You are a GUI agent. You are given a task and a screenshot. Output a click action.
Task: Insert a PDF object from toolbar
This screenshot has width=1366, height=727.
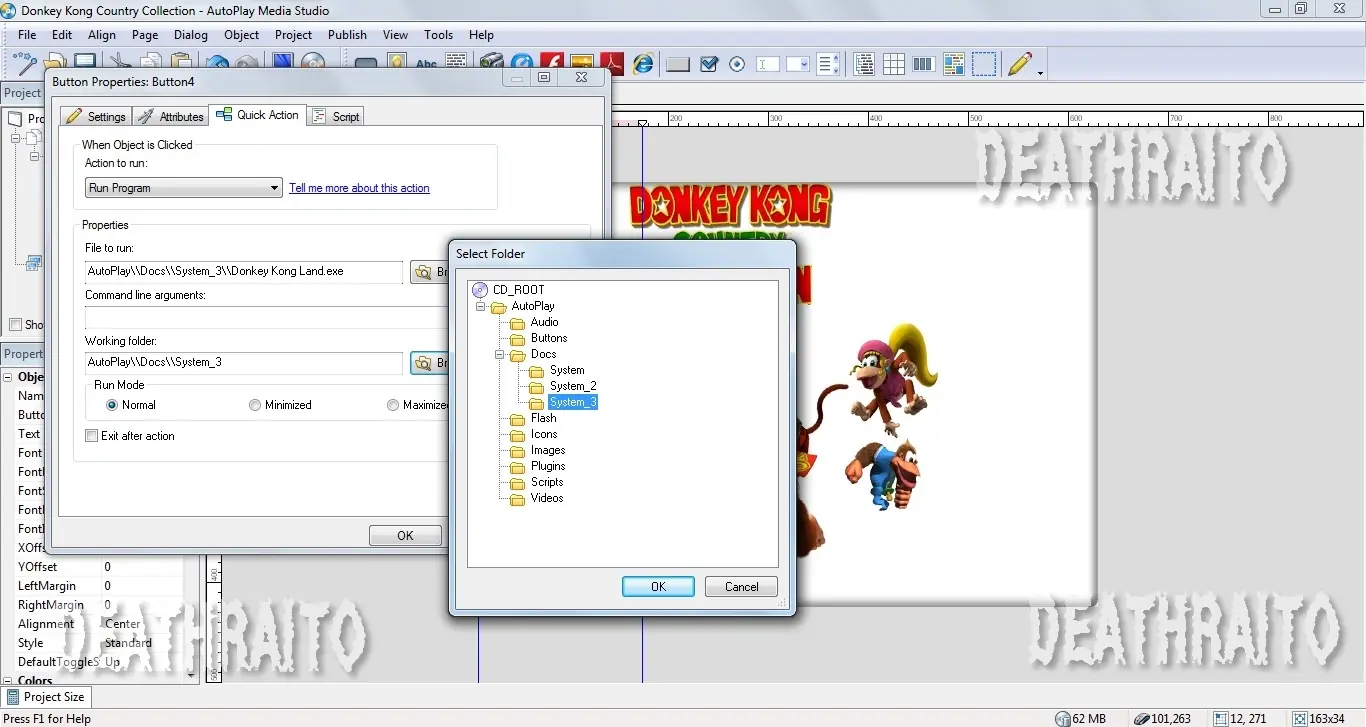(x=611, y=64)
